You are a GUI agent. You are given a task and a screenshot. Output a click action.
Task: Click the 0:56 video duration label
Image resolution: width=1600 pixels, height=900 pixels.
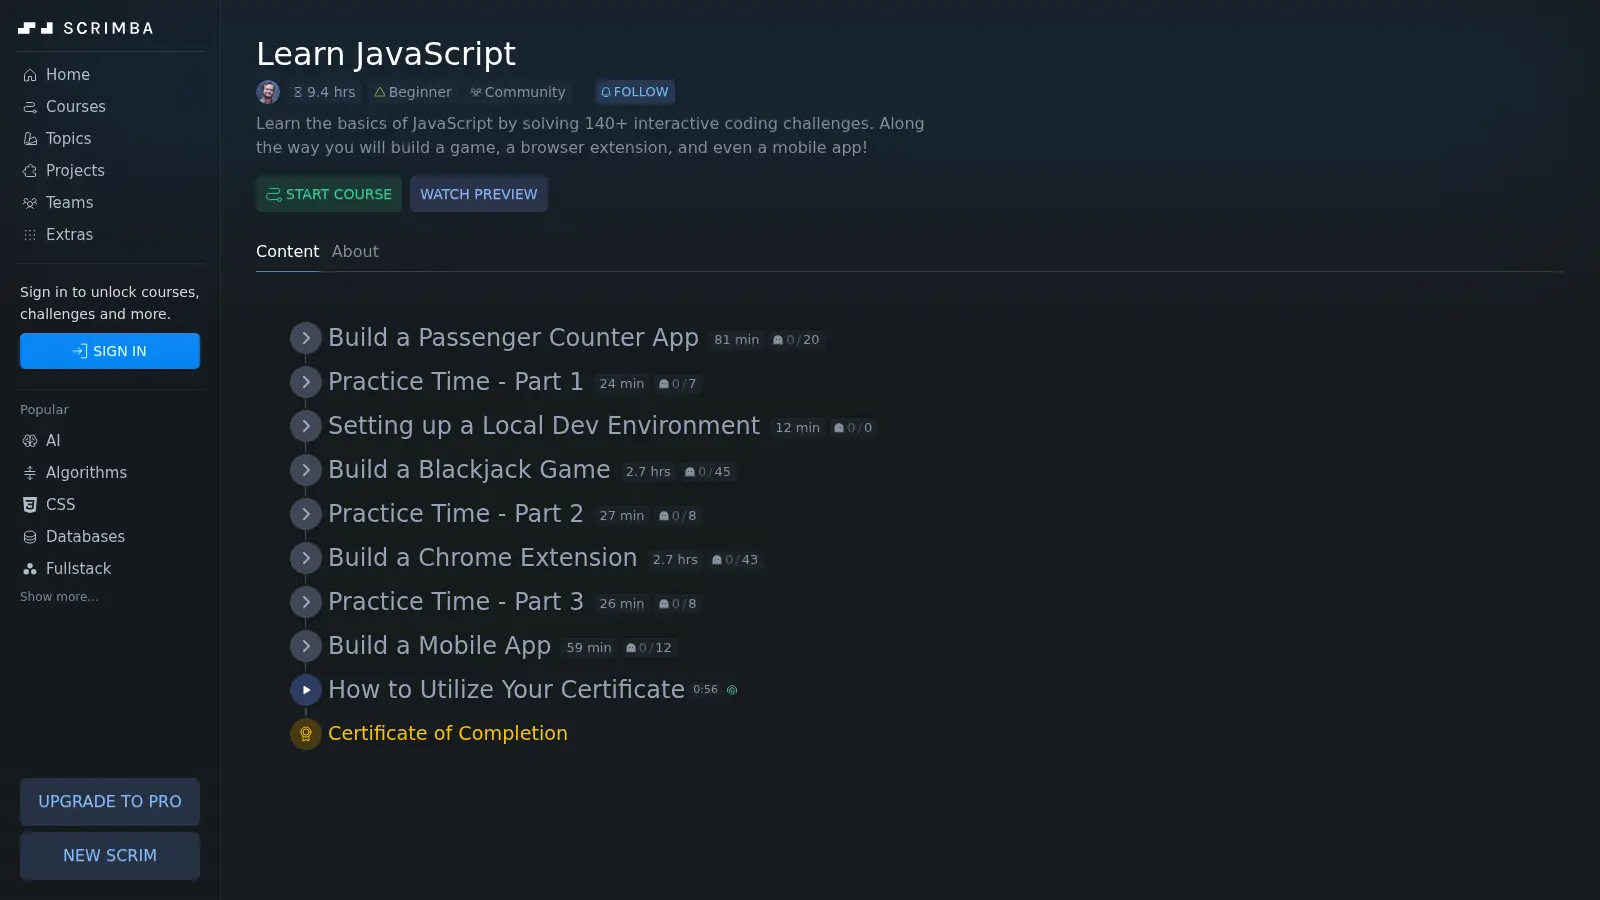pos(705,690)
